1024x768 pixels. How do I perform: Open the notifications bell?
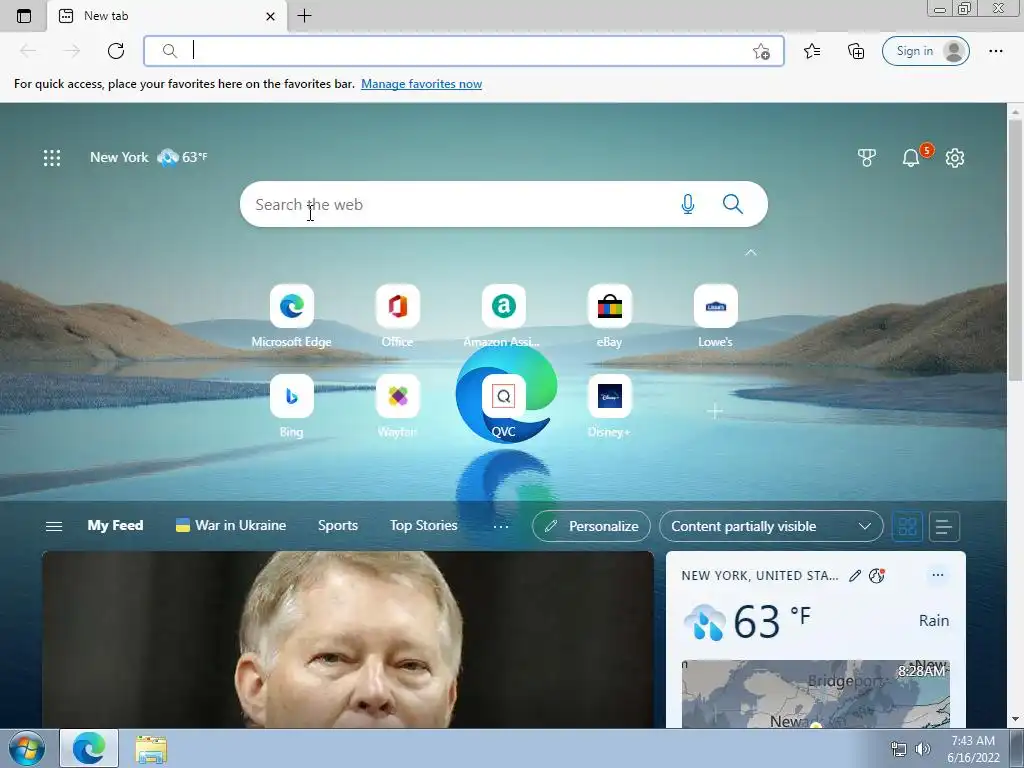coord(911,157)
